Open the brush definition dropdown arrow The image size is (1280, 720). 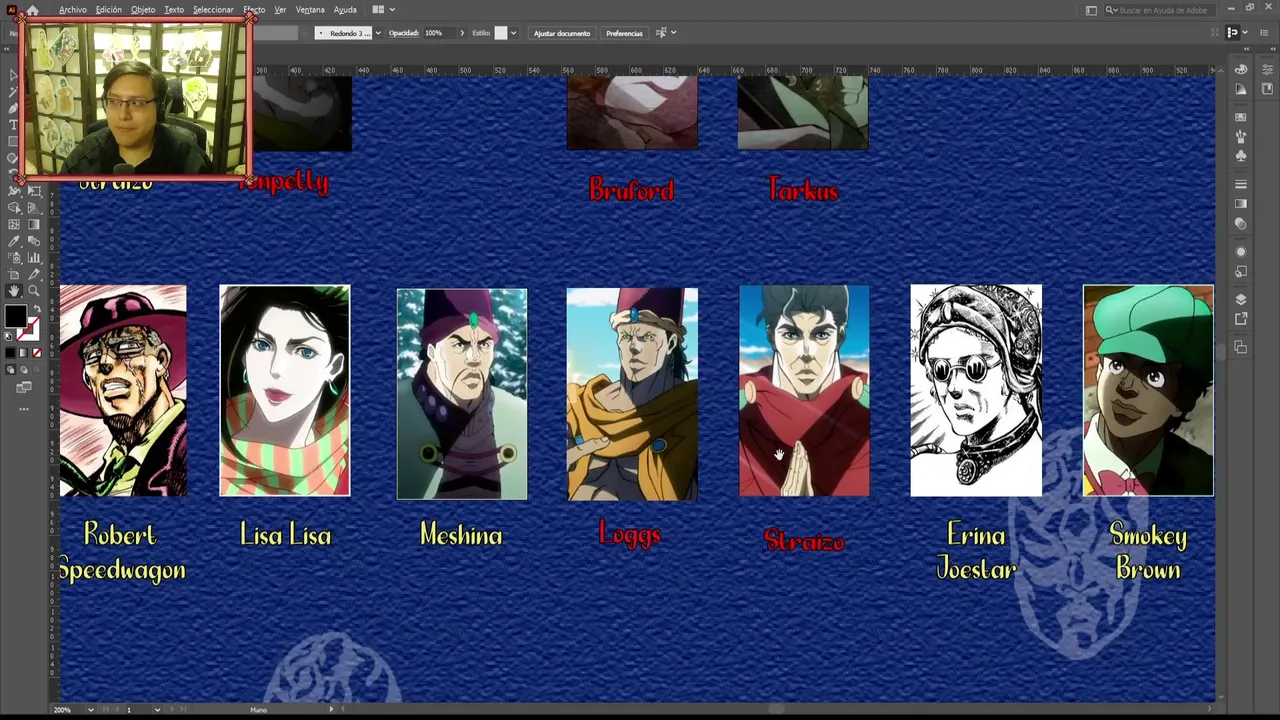tap(378, 33)
